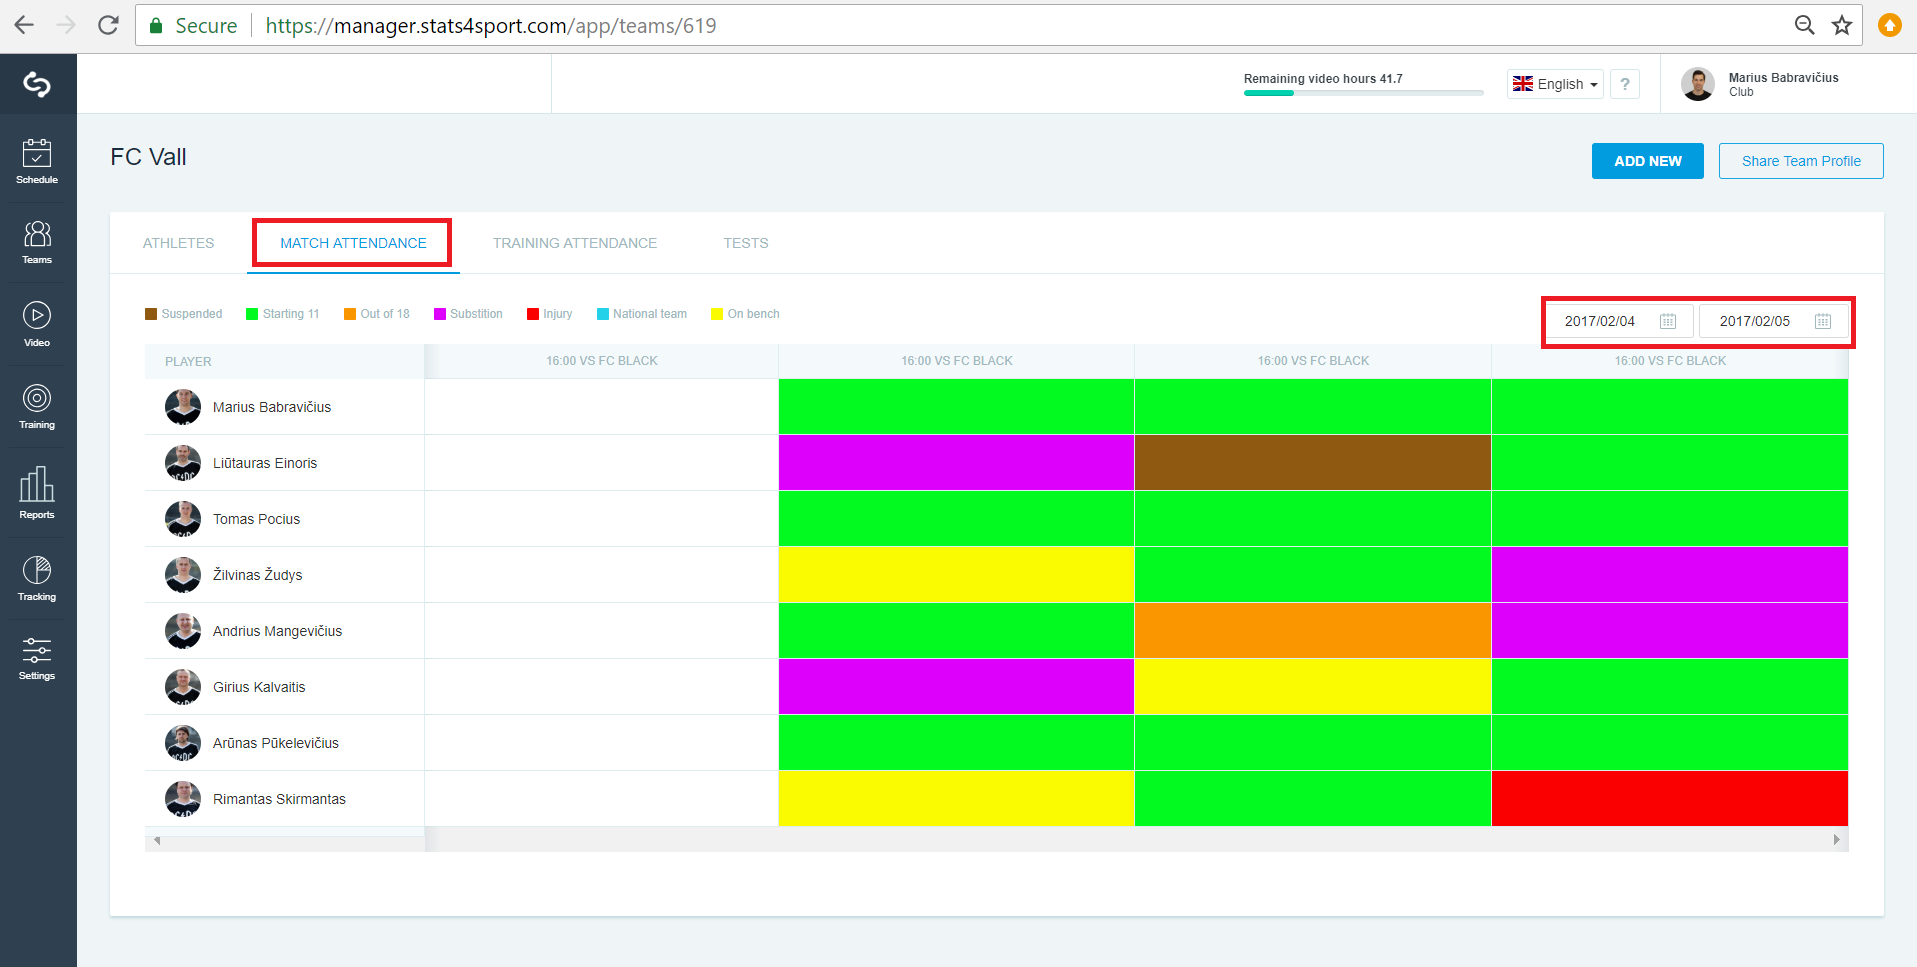Viewport: 1917px width, 967px height.
Task: Open calendar picker for end date 2017/02/05
Action: (1823, 321)
